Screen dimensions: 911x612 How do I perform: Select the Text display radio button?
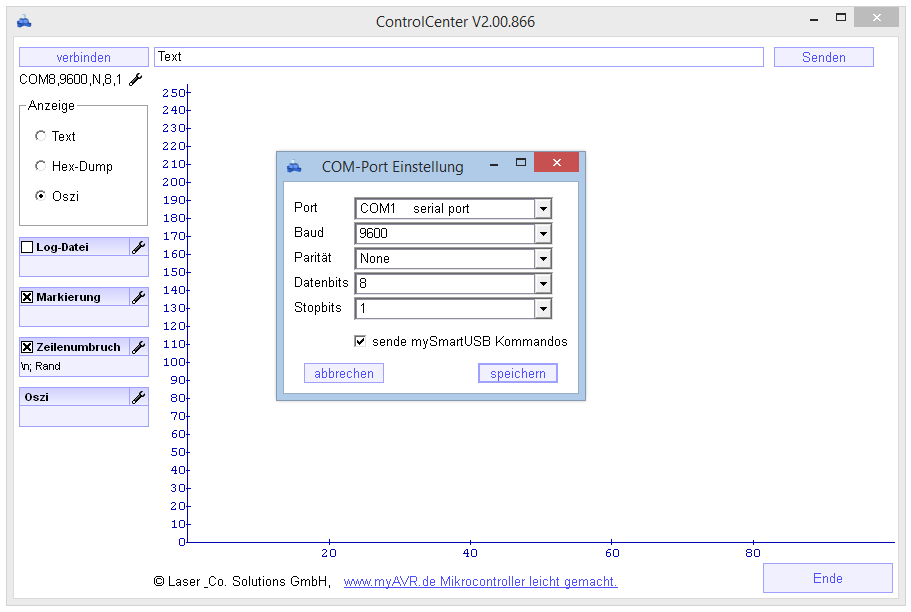coord(40,136)
